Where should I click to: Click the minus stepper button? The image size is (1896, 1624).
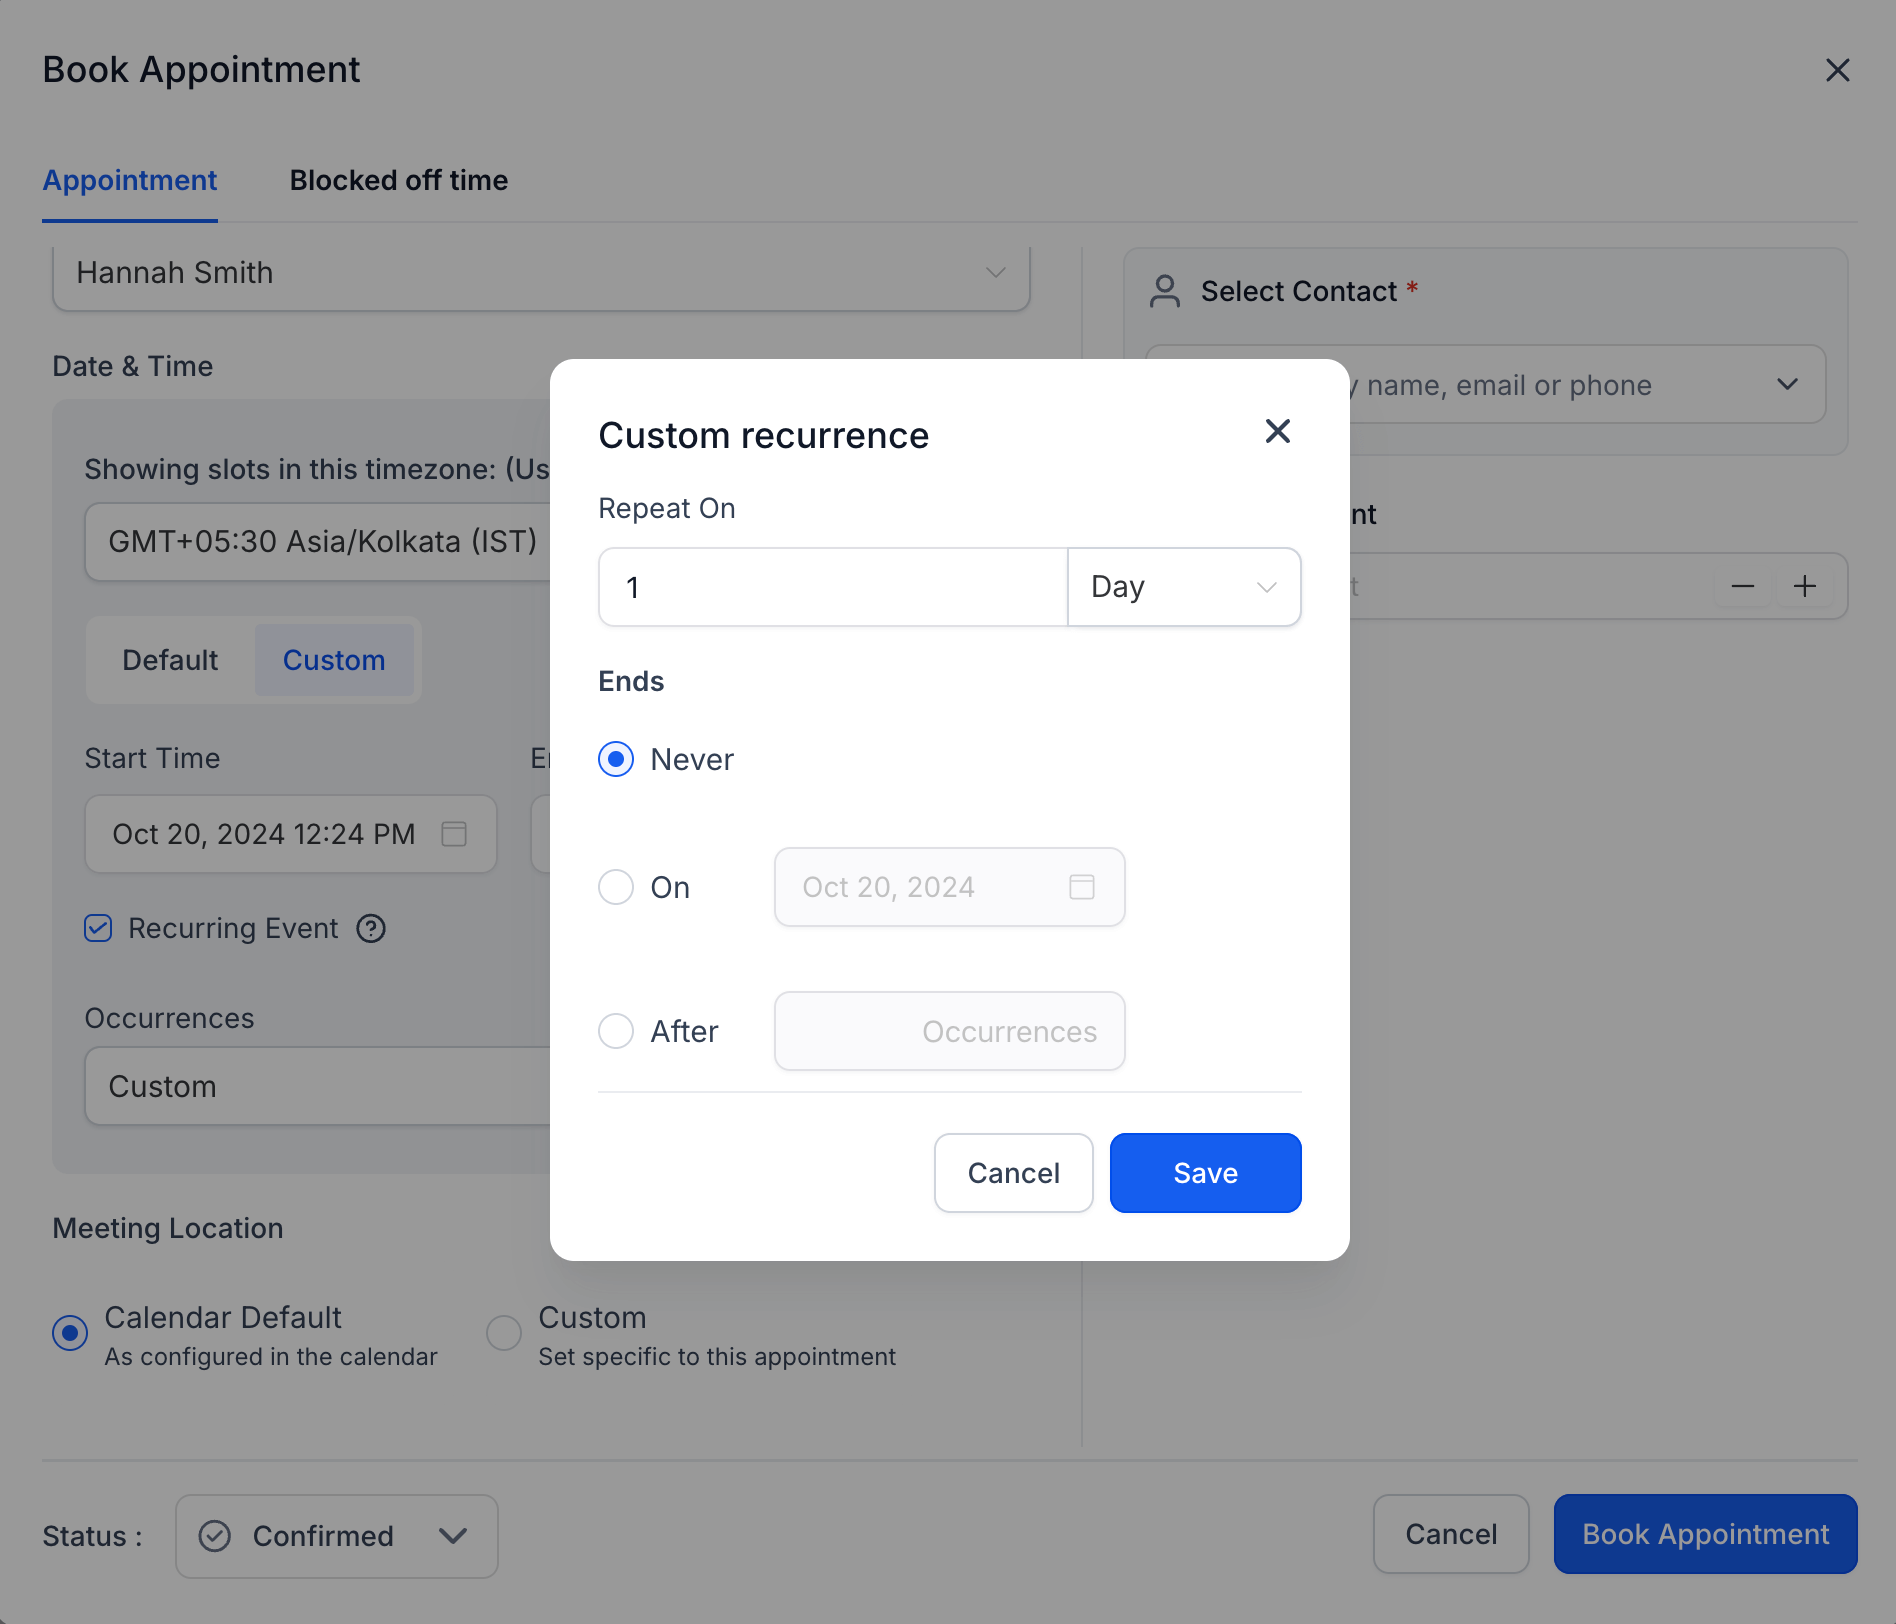(1743, 586)
